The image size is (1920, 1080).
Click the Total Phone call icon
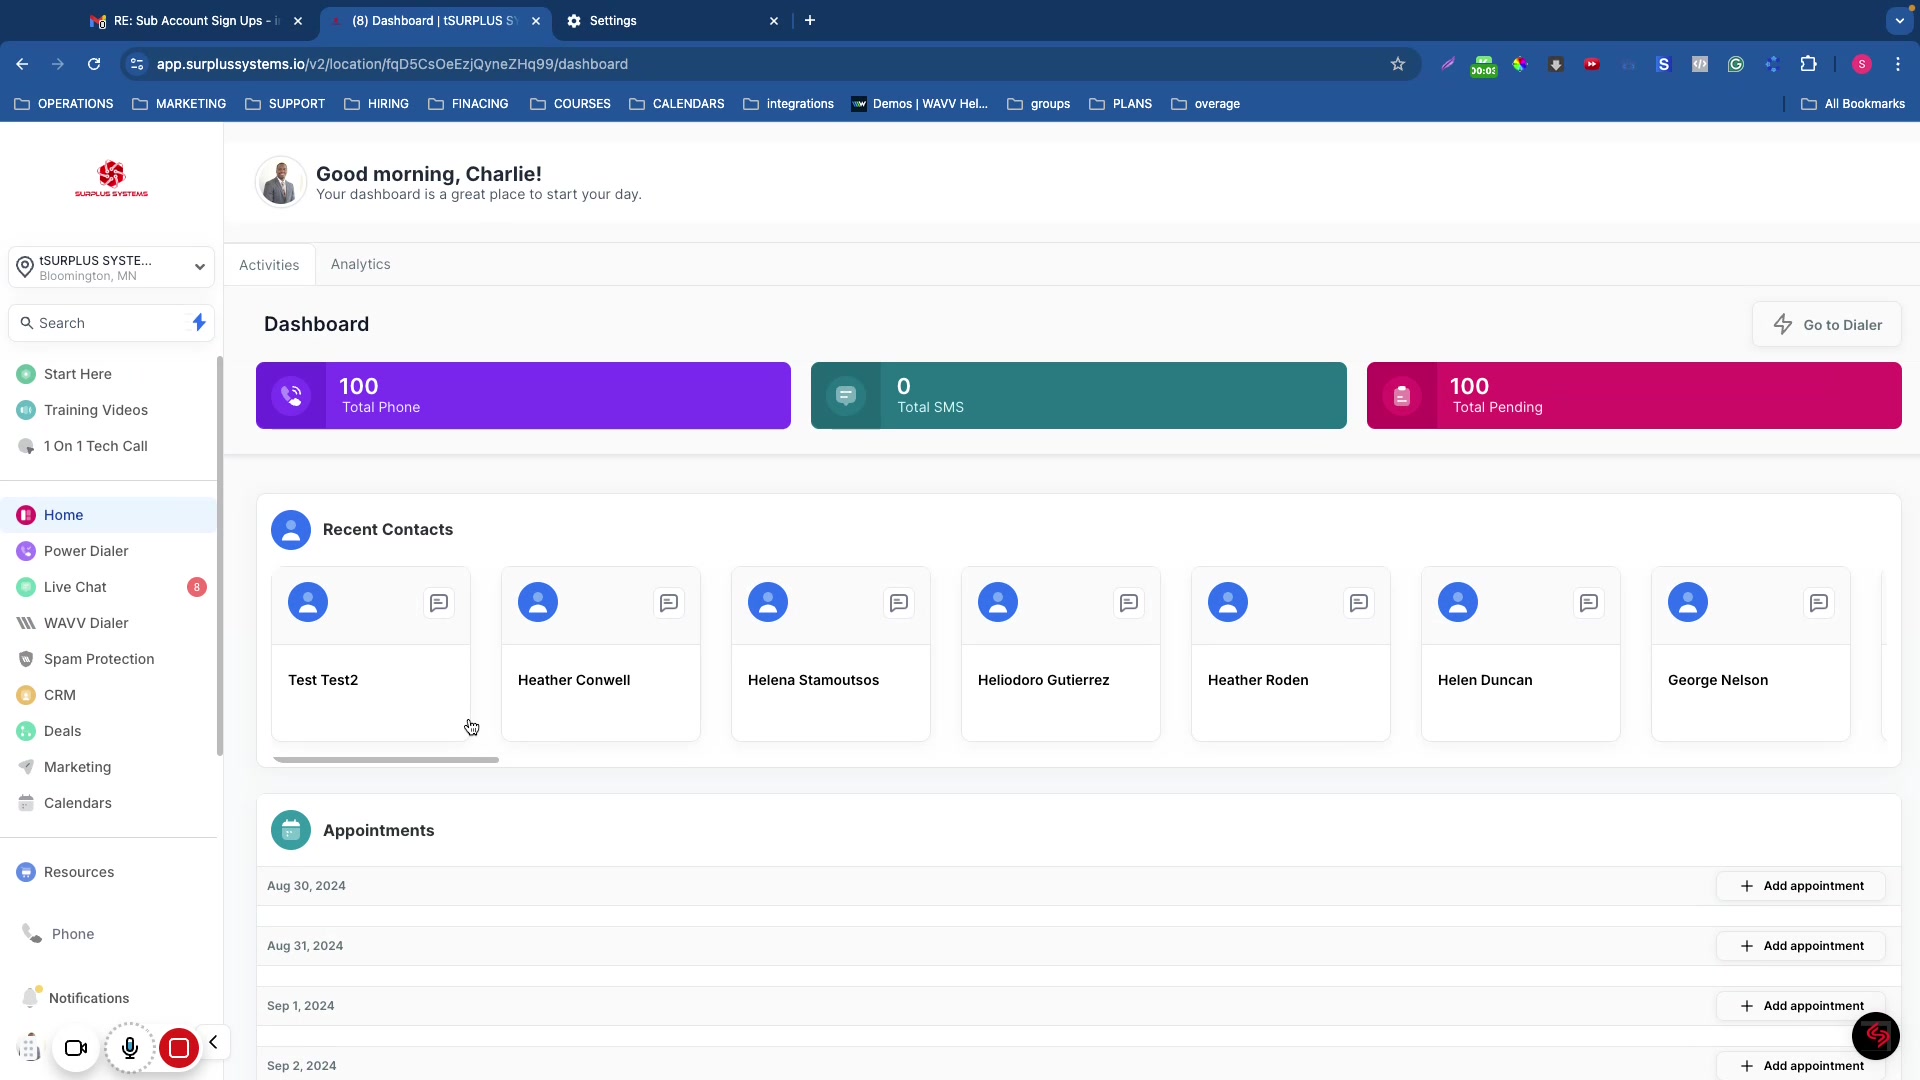[x=291, y=396]
